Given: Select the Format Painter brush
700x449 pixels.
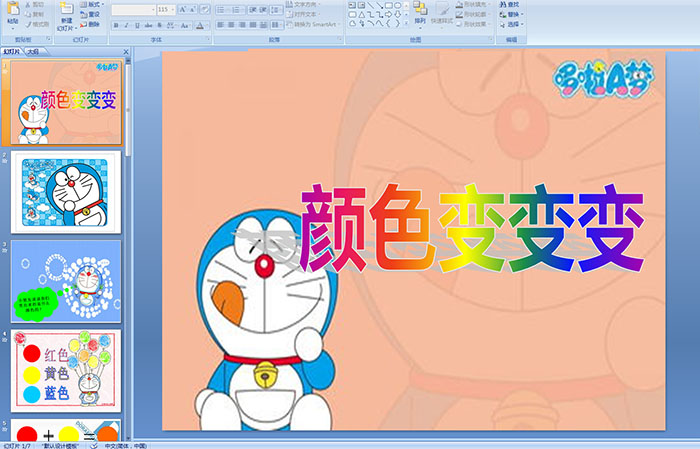Looking at the screenshot, I should (x=37, y=24).
